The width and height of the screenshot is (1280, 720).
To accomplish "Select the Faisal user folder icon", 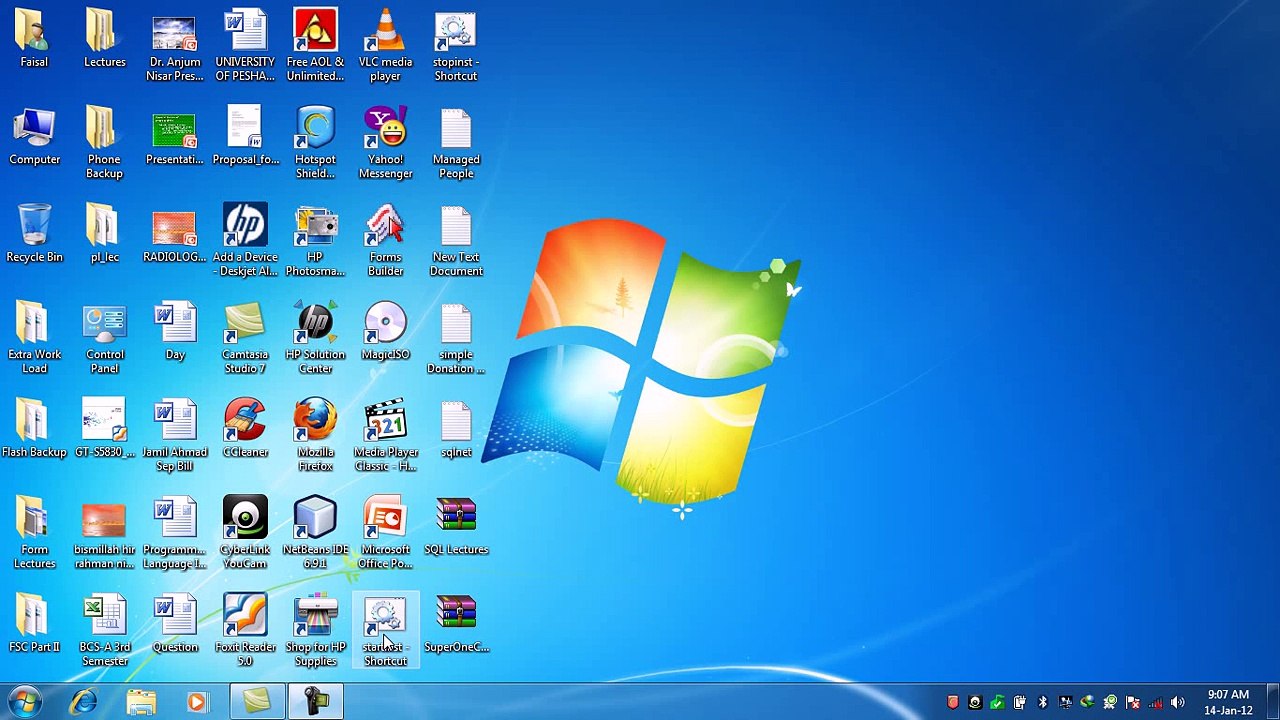I will point(34,39).
